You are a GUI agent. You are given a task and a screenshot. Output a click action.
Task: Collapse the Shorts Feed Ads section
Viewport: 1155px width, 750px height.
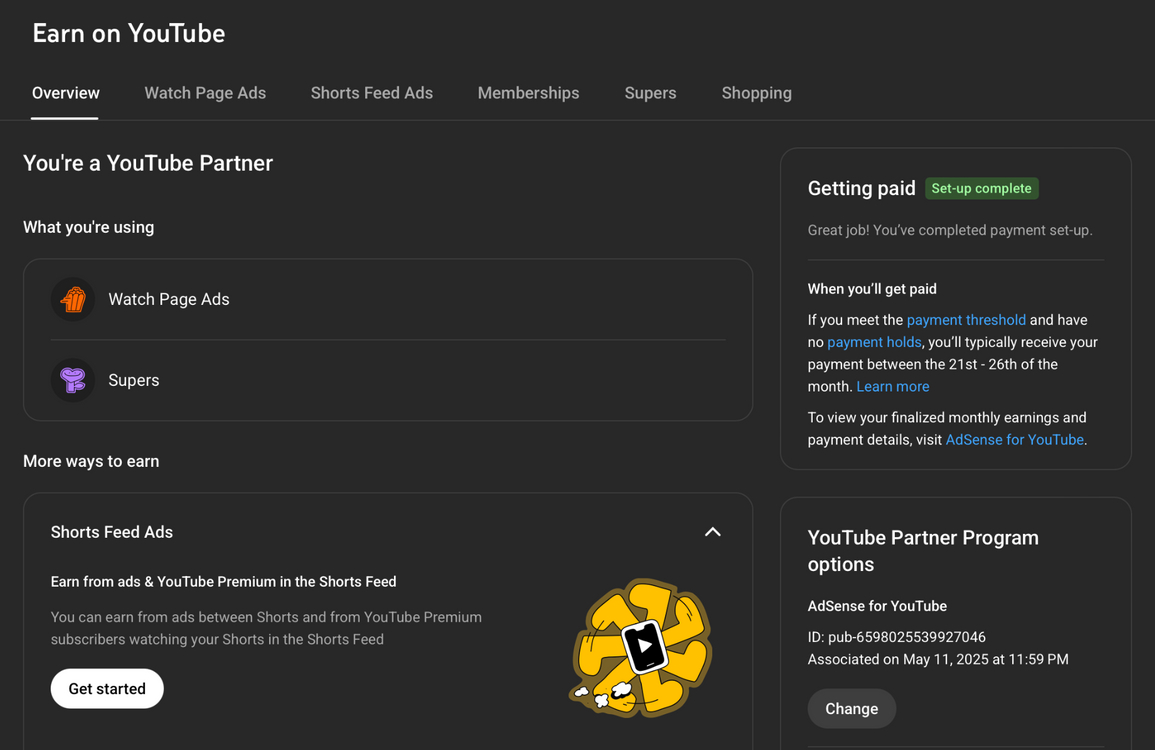click(712, 532)
